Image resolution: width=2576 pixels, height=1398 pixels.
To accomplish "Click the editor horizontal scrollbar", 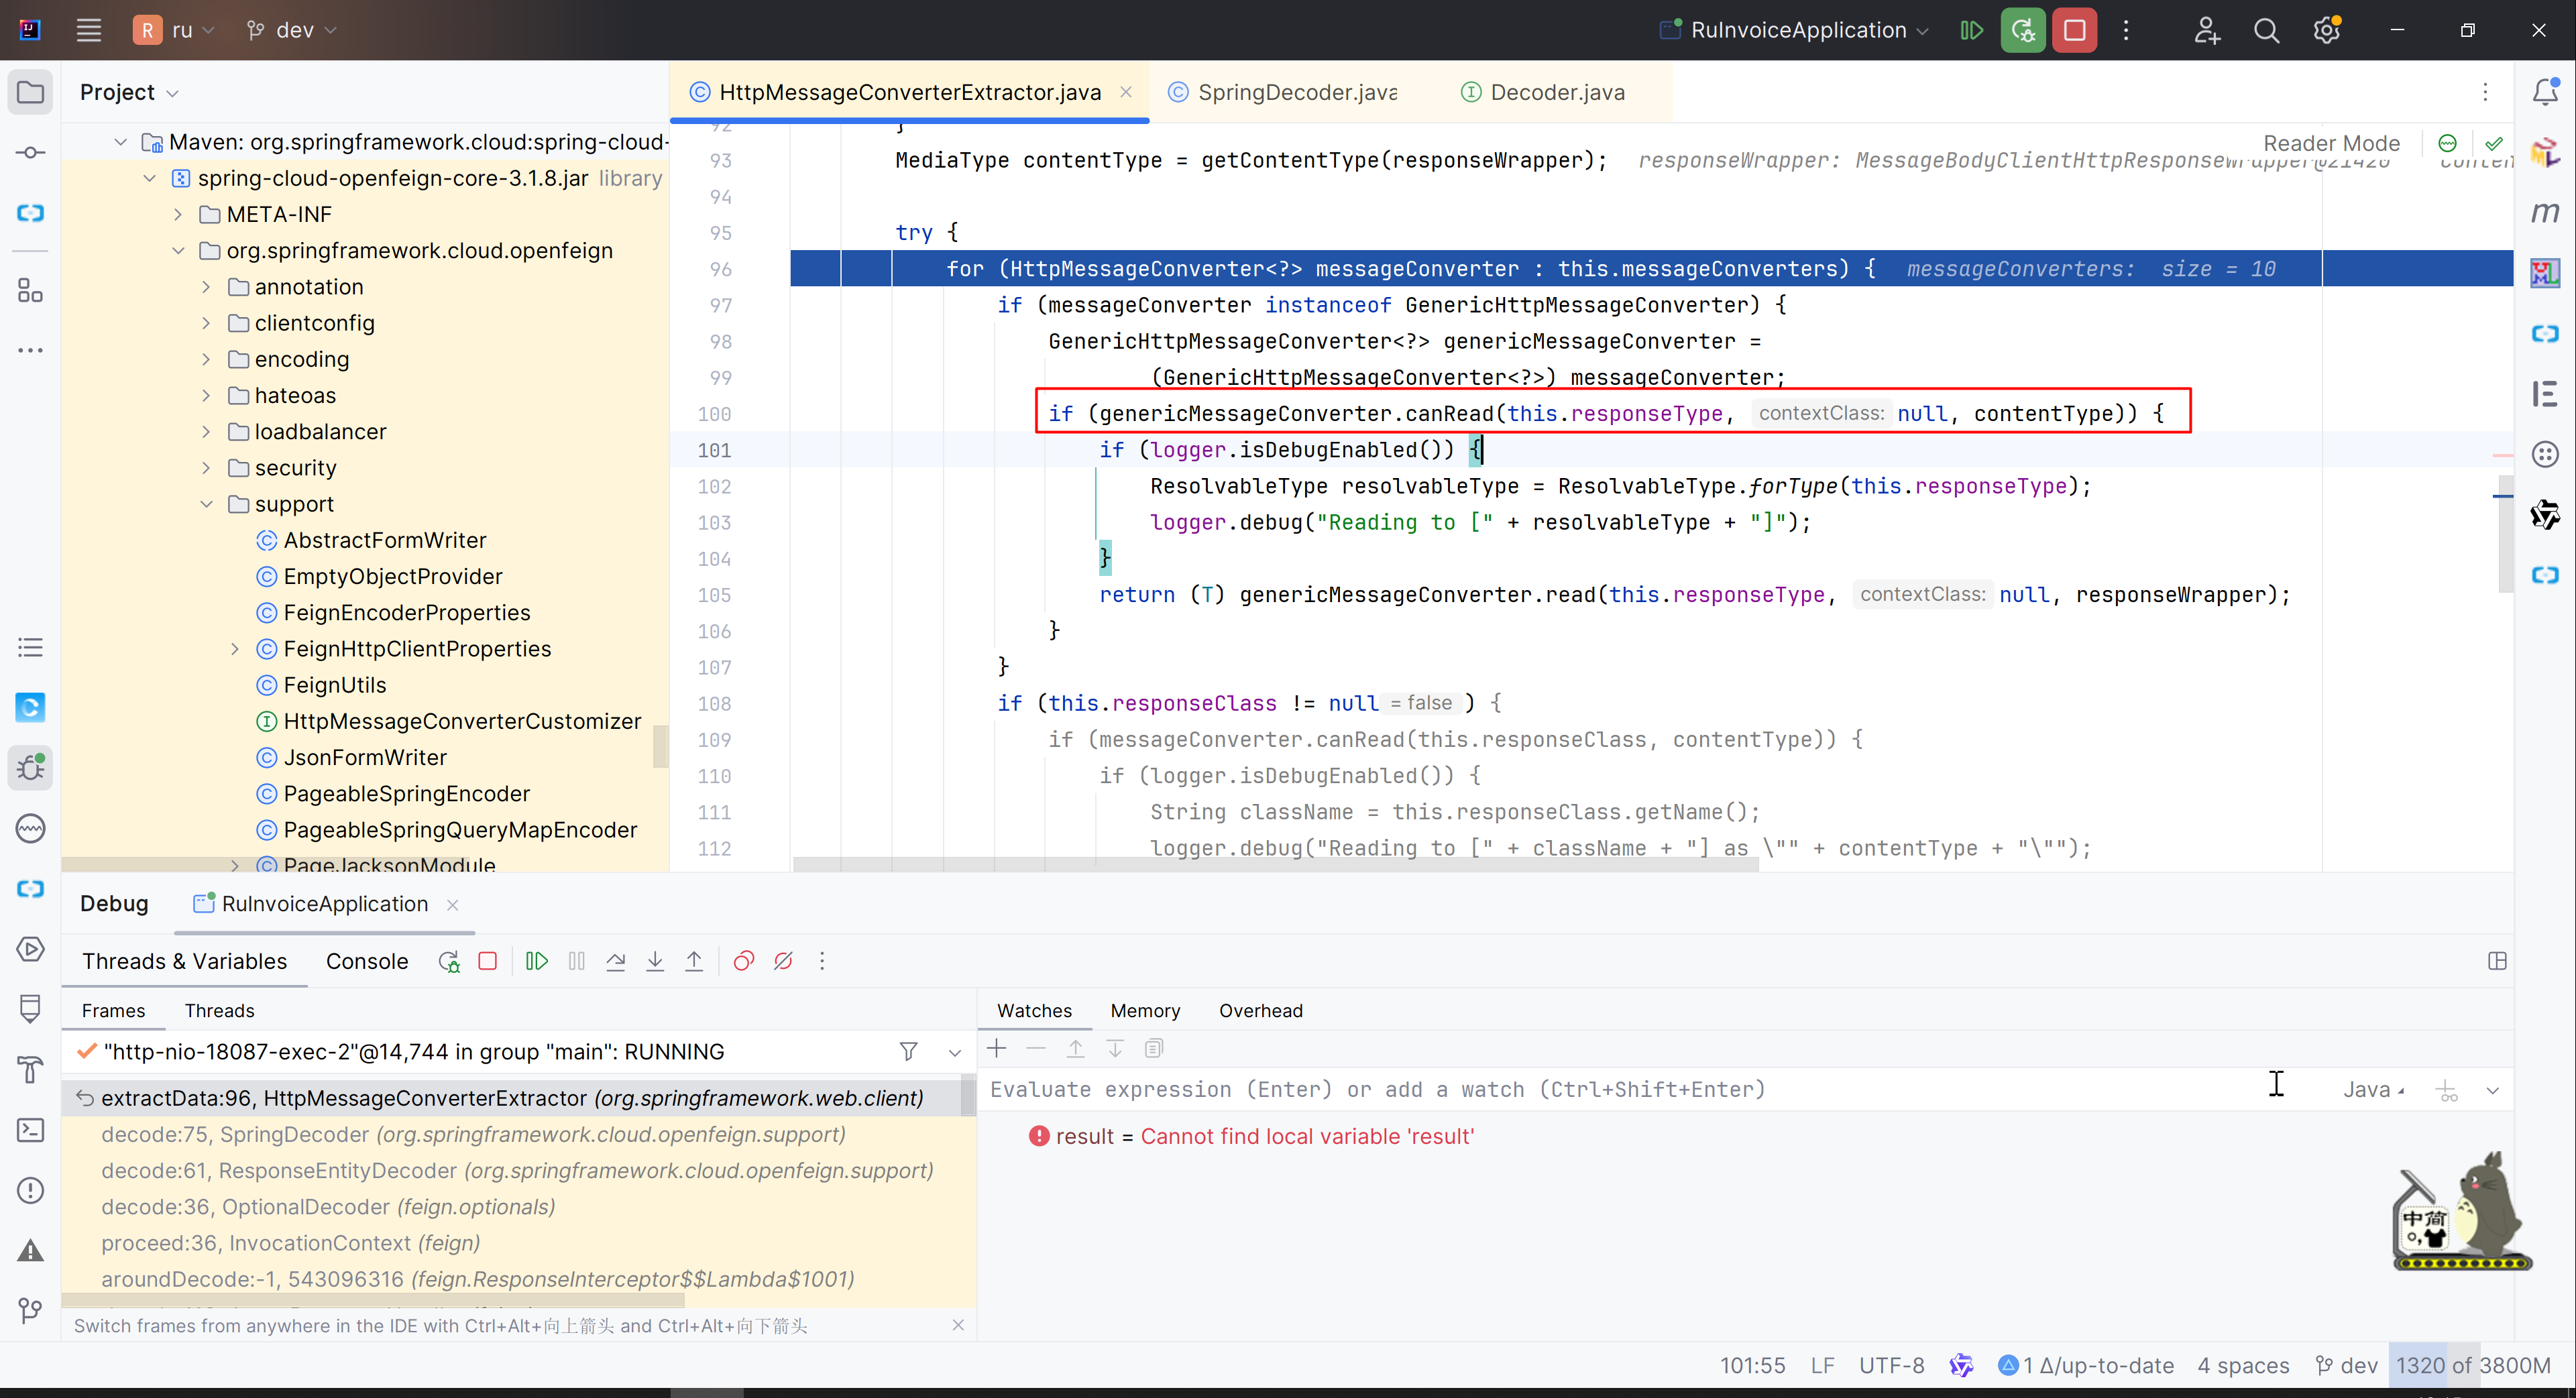I will click(x=1276, y=865).
